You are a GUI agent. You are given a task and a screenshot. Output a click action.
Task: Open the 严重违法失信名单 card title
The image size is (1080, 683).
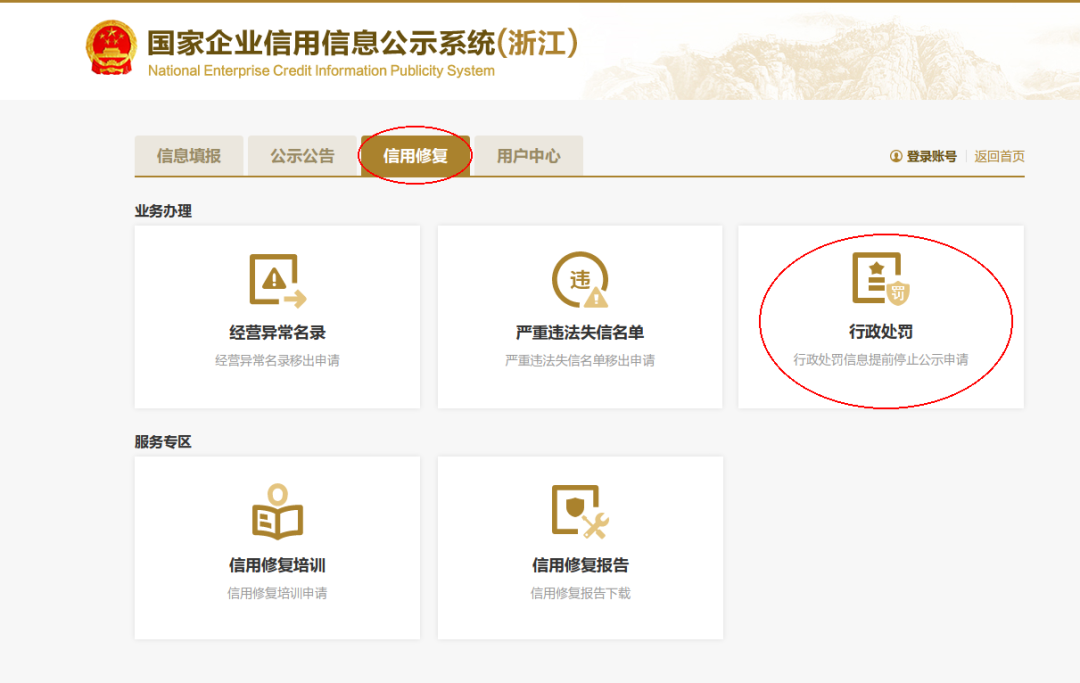point(580,333)
